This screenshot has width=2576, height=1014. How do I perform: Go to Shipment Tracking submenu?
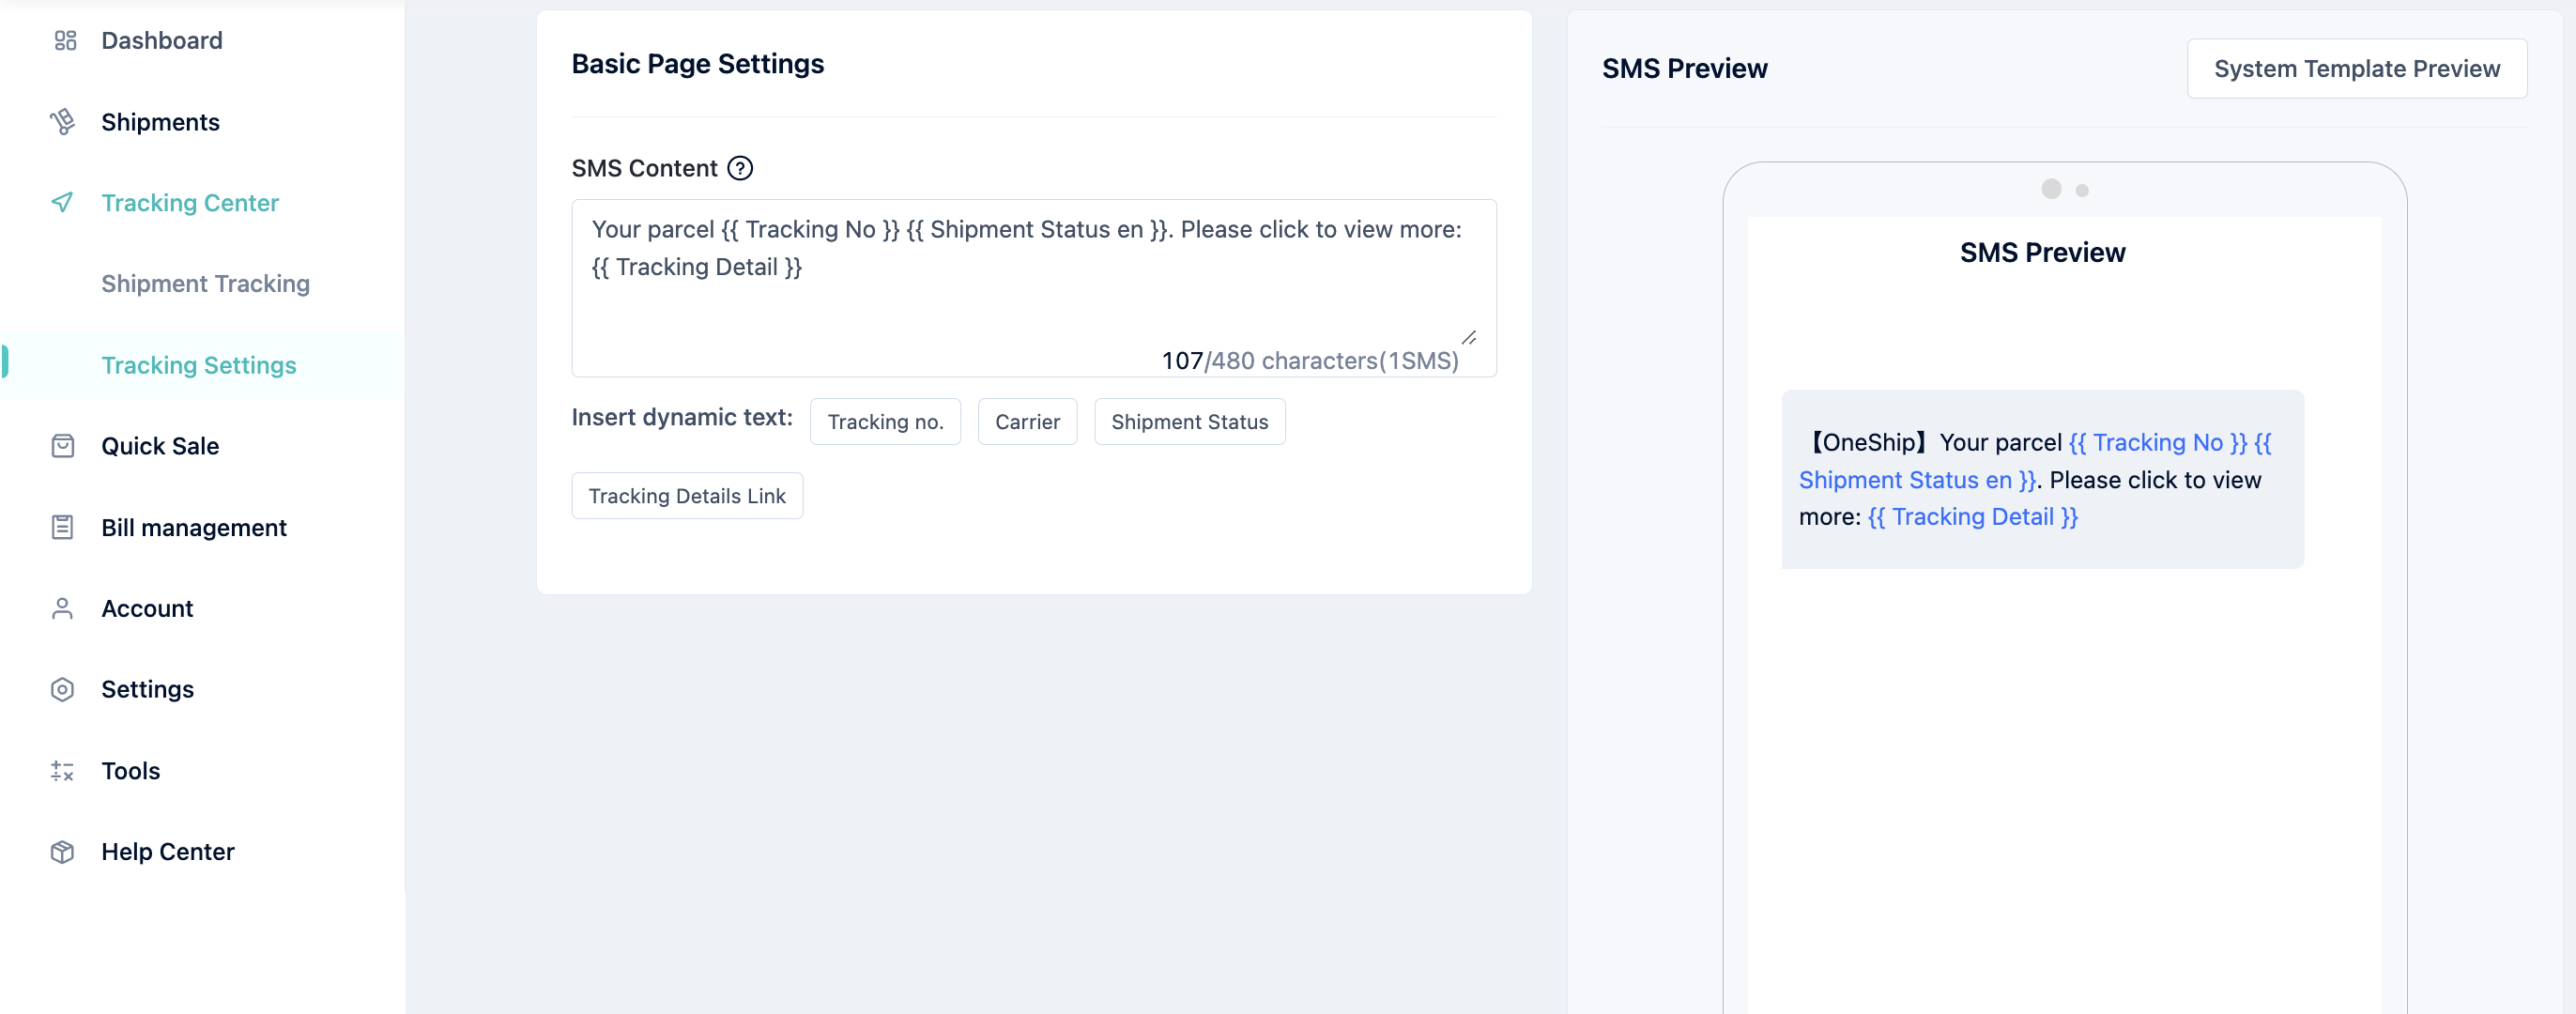click(205, 284)
